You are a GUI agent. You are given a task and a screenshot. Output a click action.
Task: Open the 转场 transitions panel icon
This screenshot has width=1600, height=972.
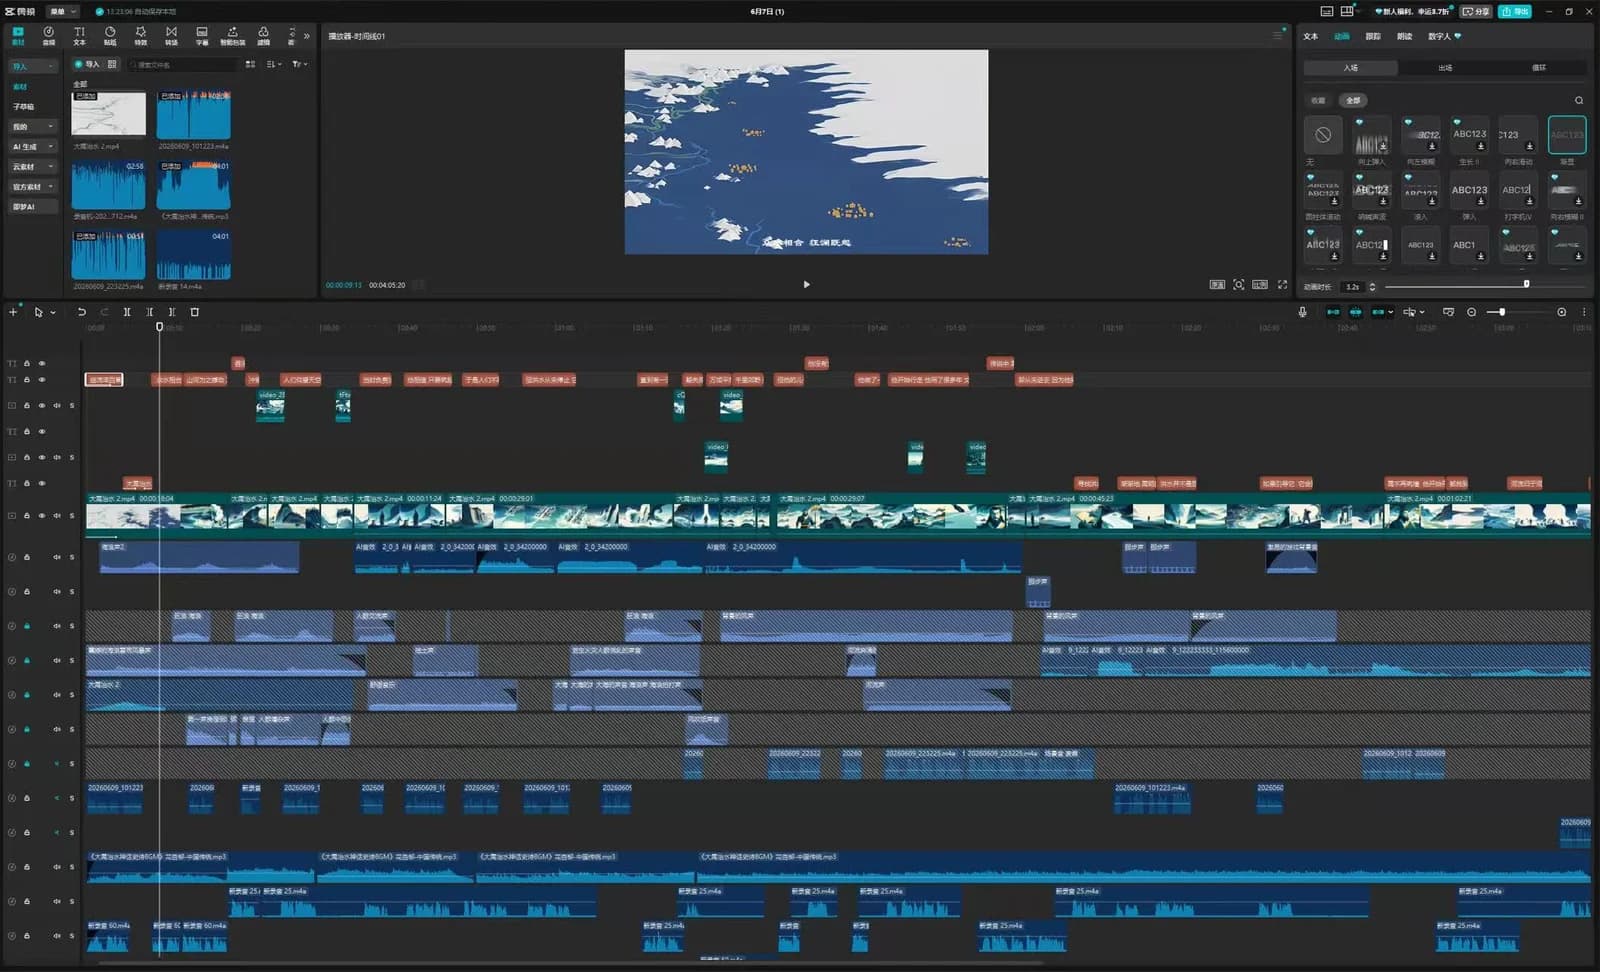point(171,36)
